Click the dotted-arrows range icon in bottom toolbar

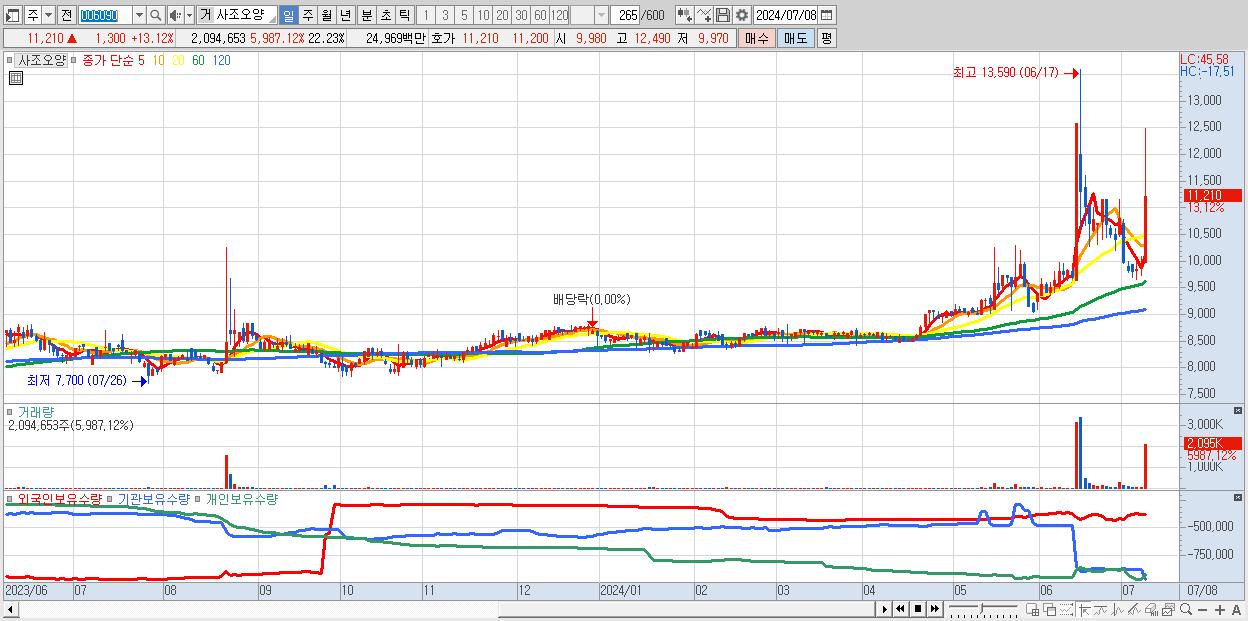[x=1066, y=609]
